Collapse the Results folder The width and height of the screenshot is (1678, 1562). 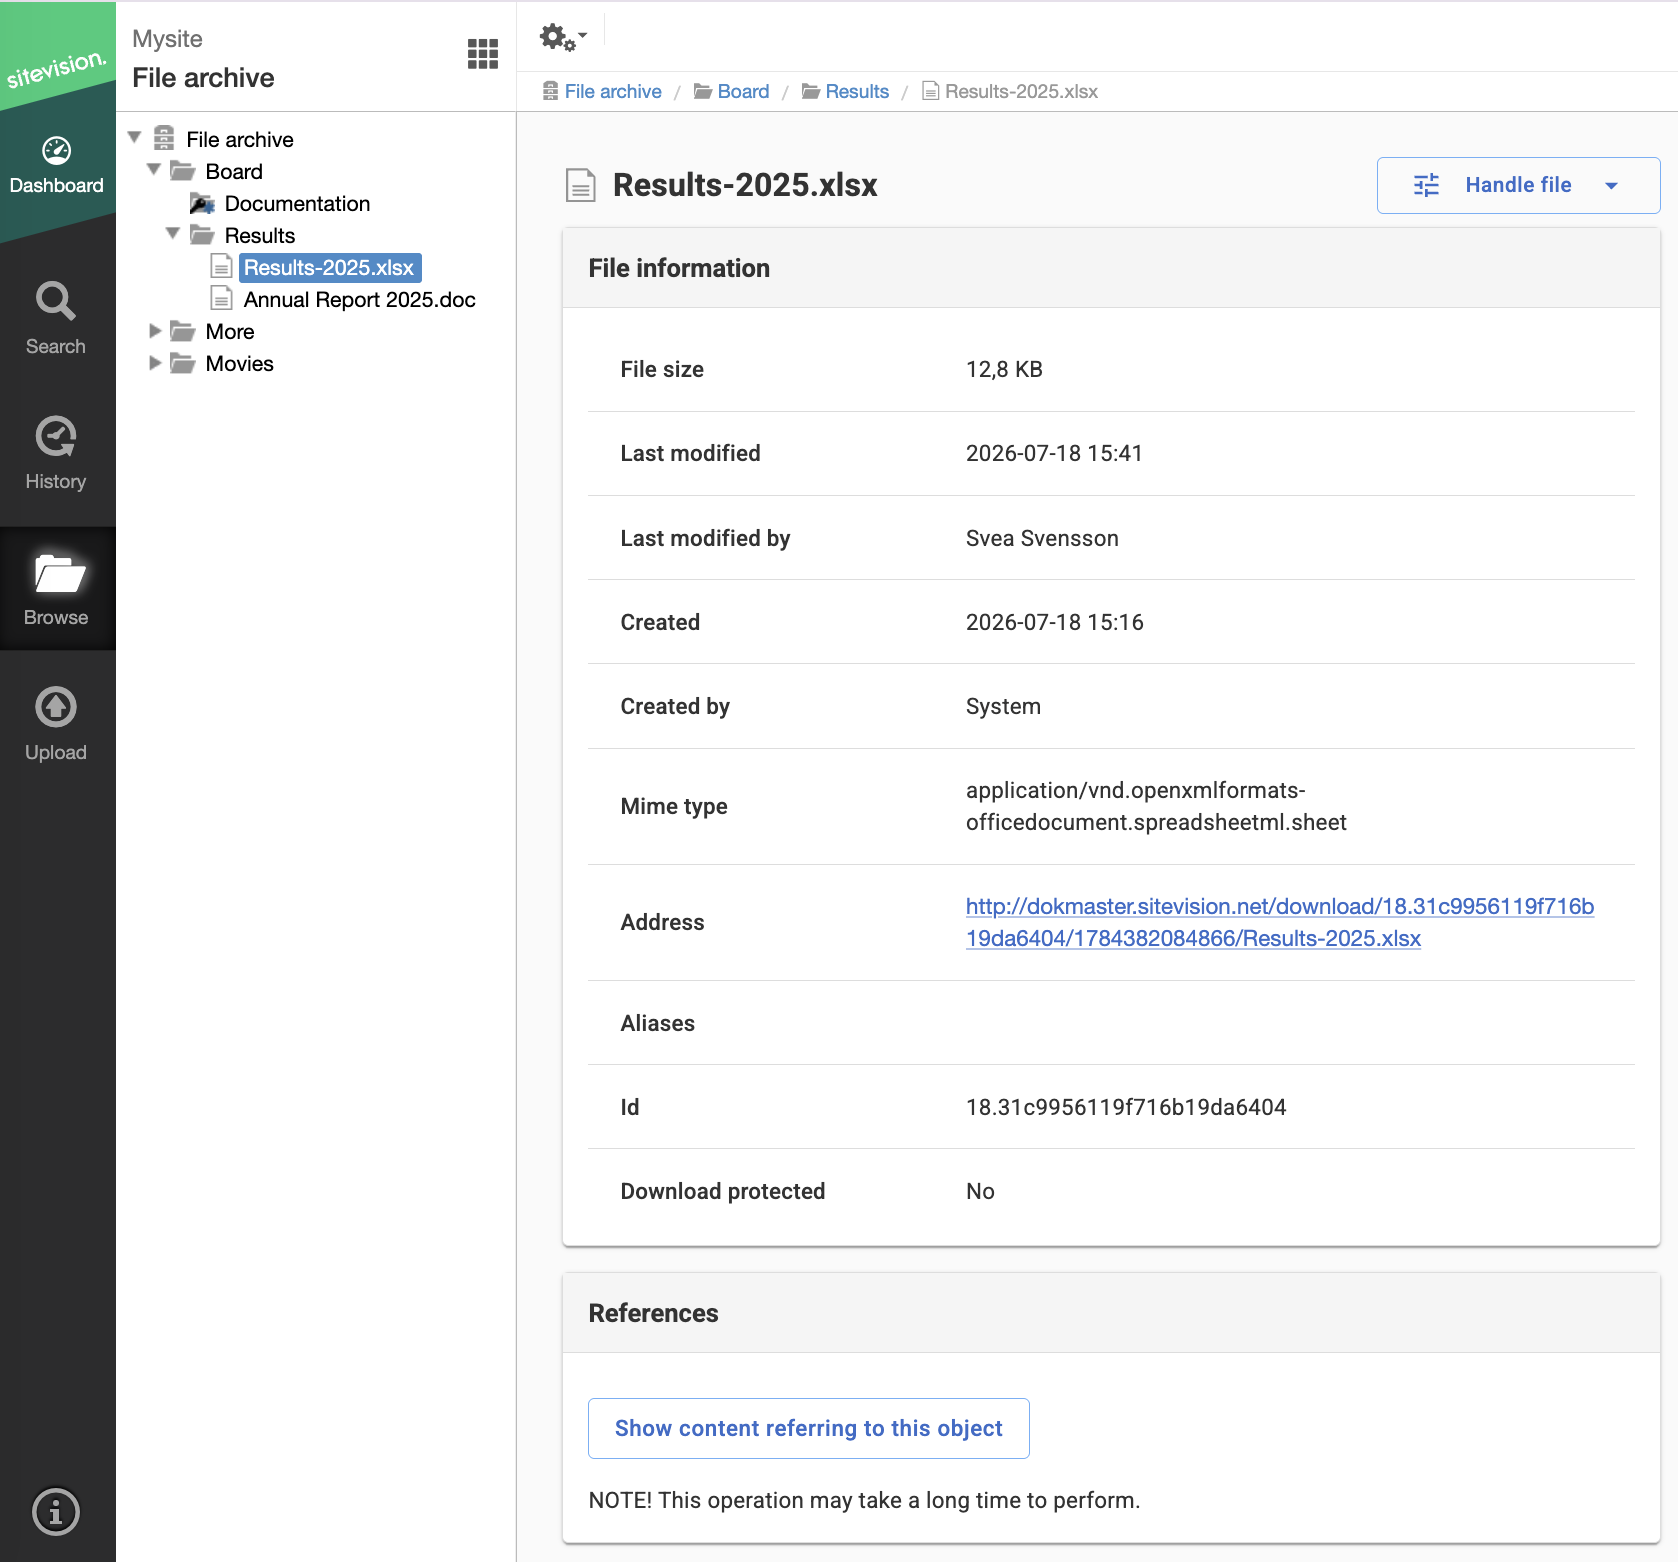(x=173, y=234)
